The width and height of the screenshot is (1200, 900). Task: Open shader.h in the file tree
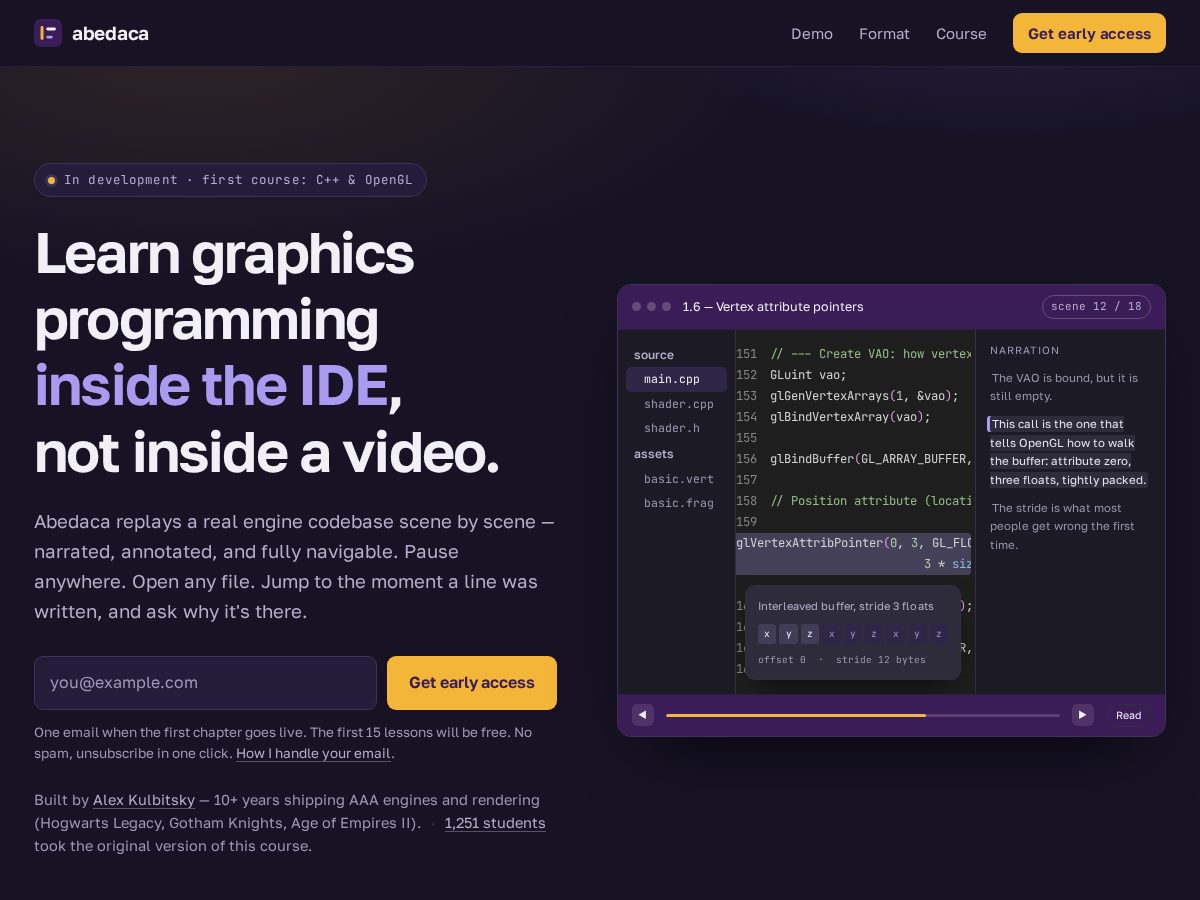click(676, 428)
